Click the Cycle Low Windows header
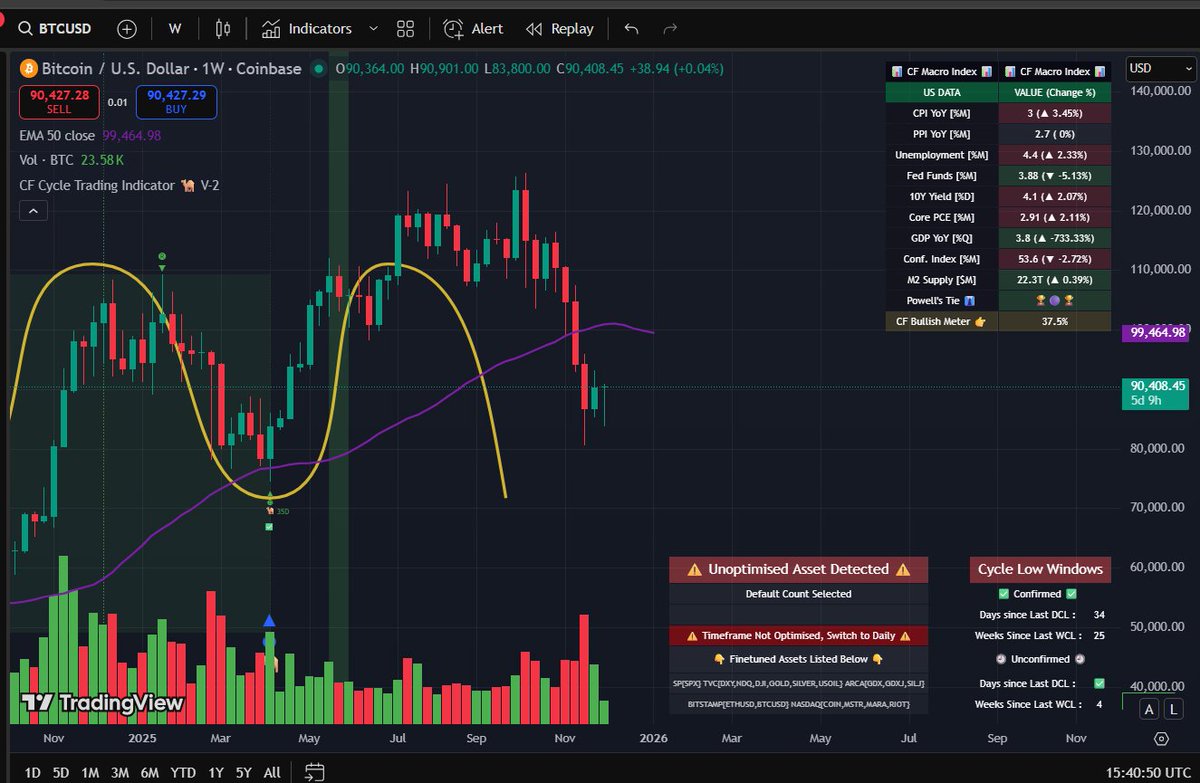1200x783 pixels. (1040, 569)
